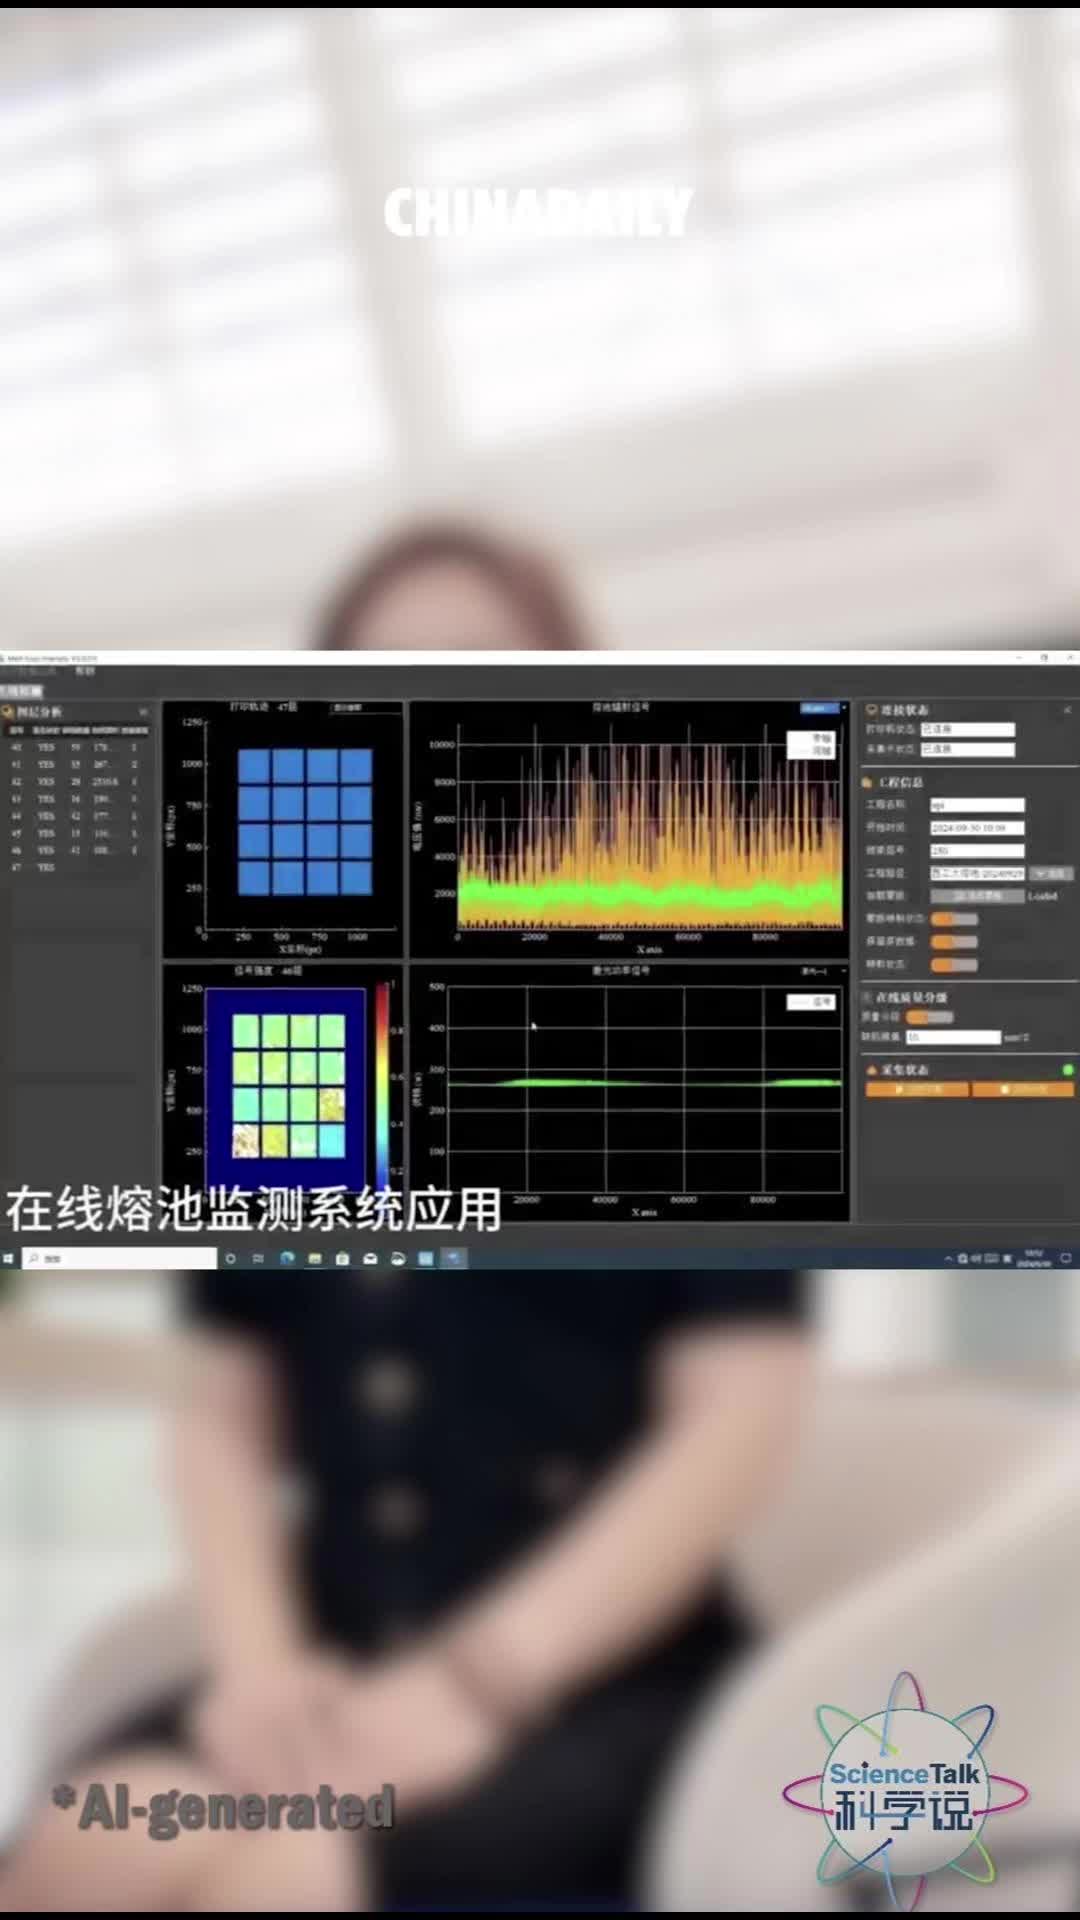The height and width of the screenshot is (1920, 1080).
Task: Click the acquisition status panel icon
Action: coord(871,1069)
